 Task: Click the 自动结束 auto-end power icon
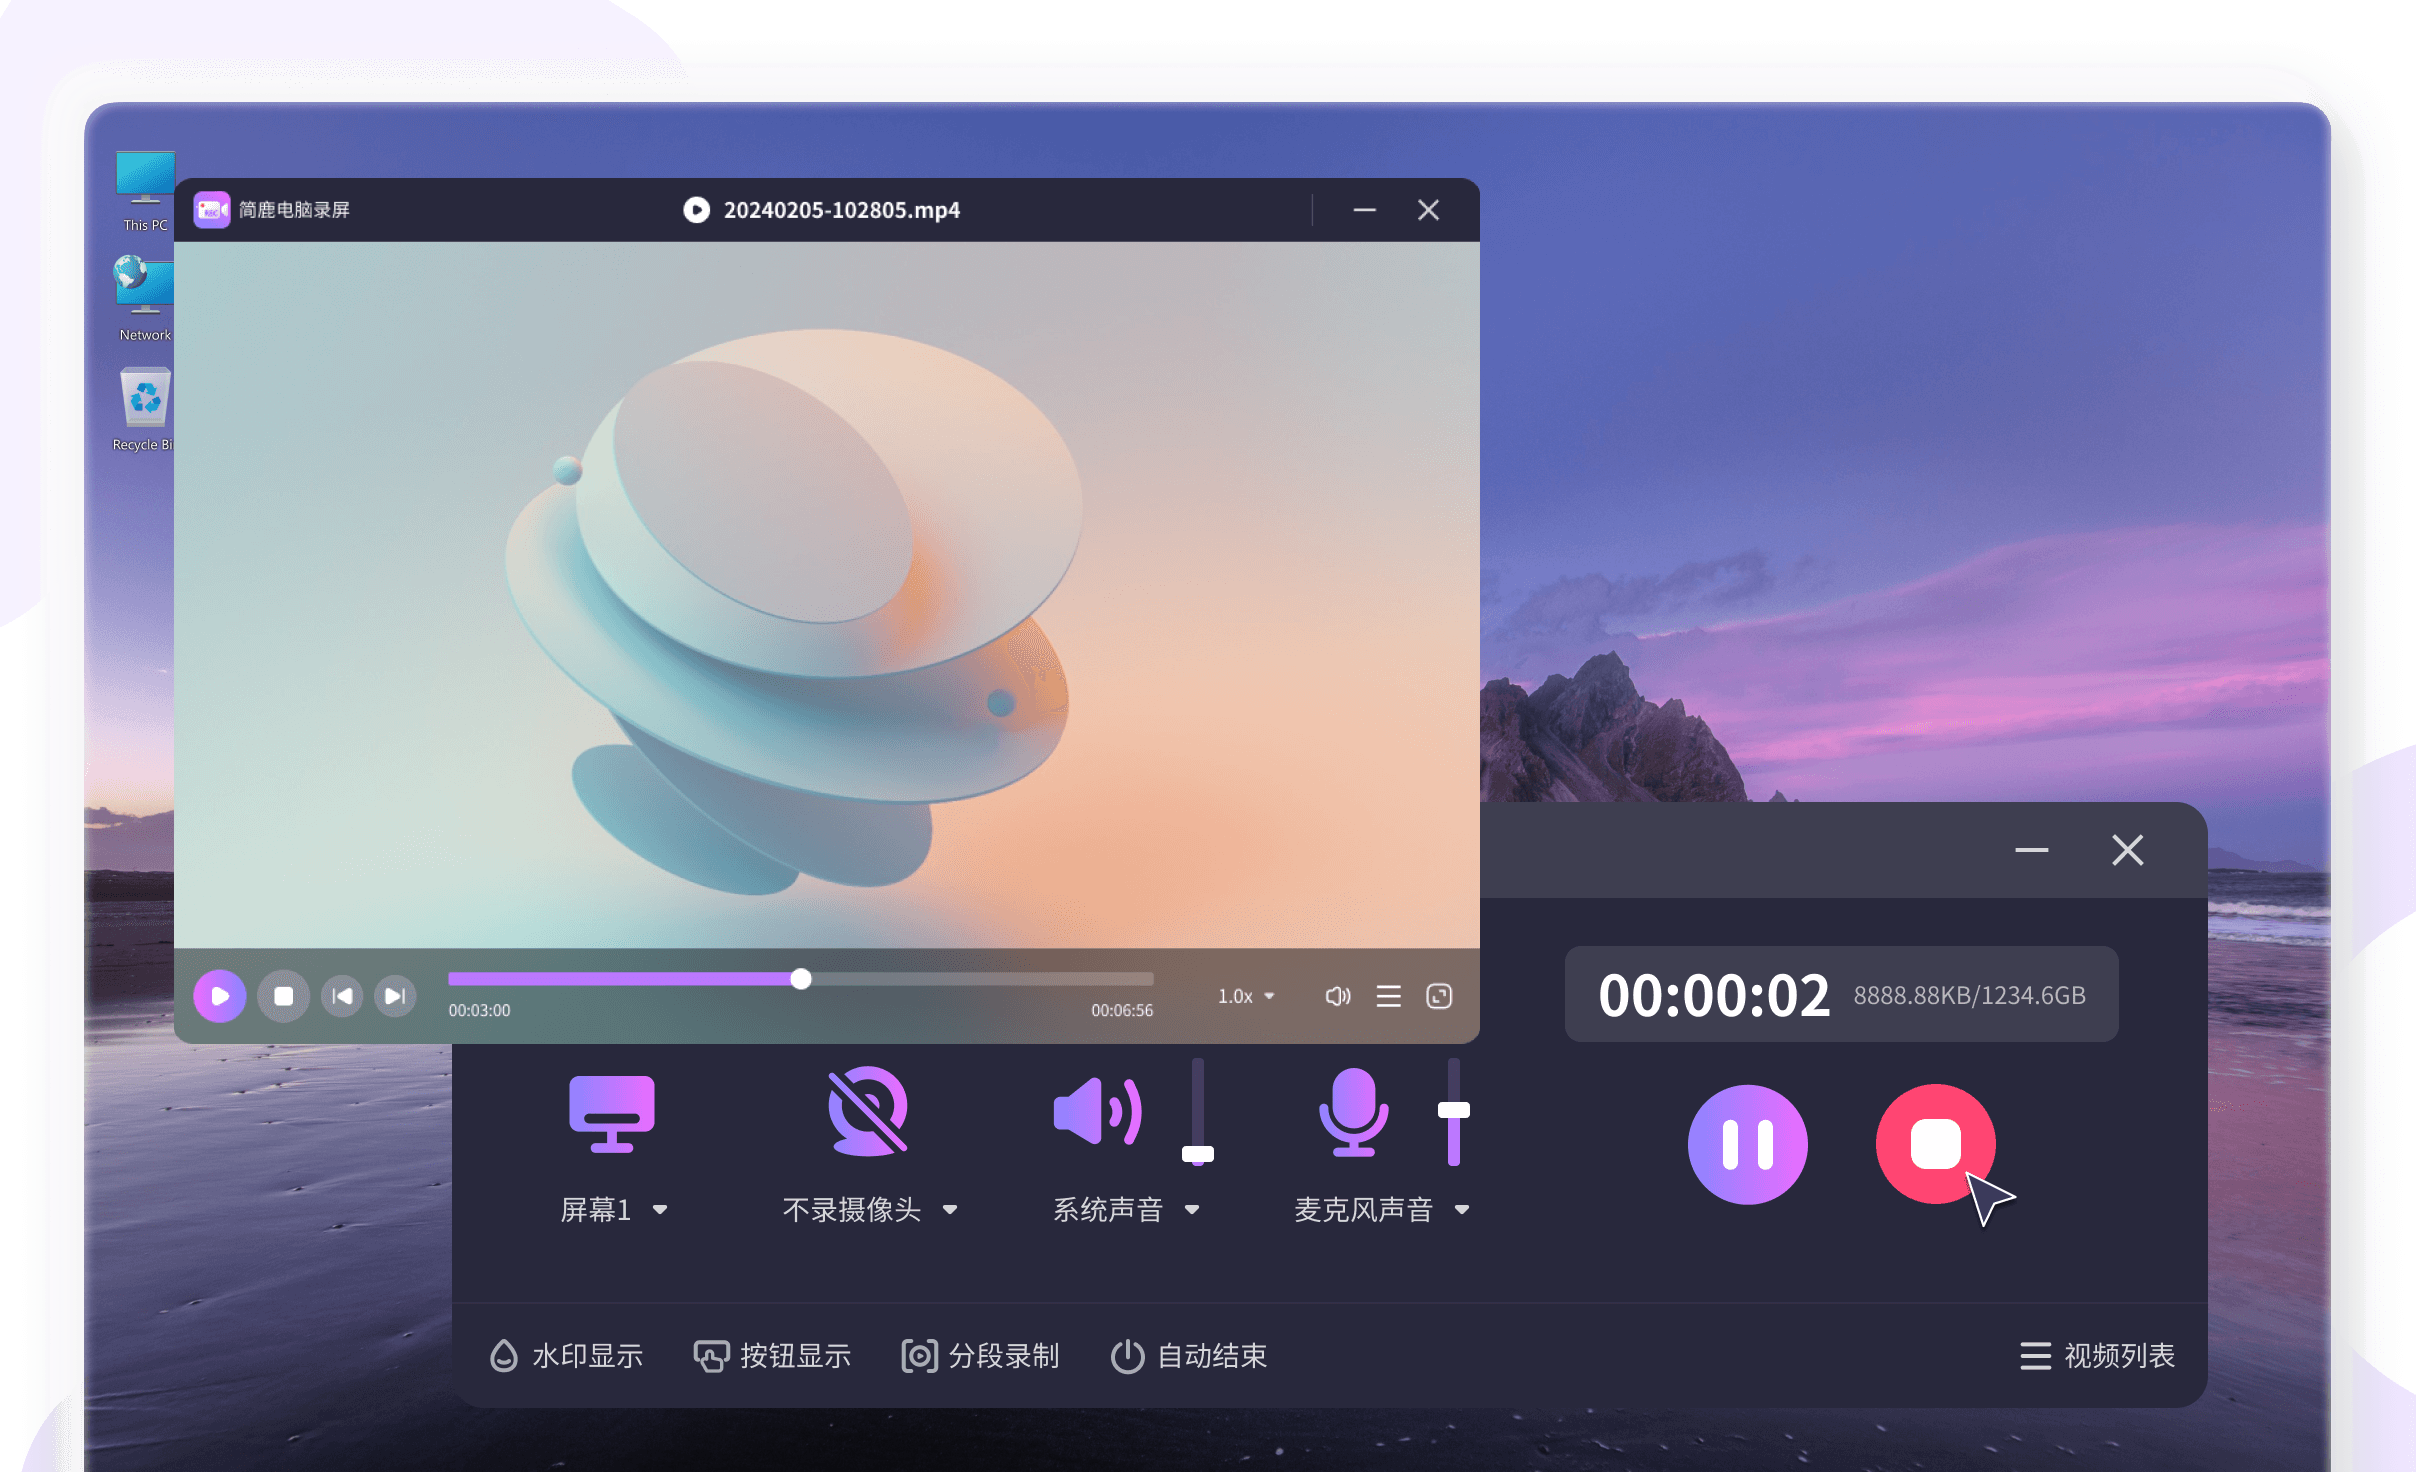pyautogui.click(x=1128, y=1356)
